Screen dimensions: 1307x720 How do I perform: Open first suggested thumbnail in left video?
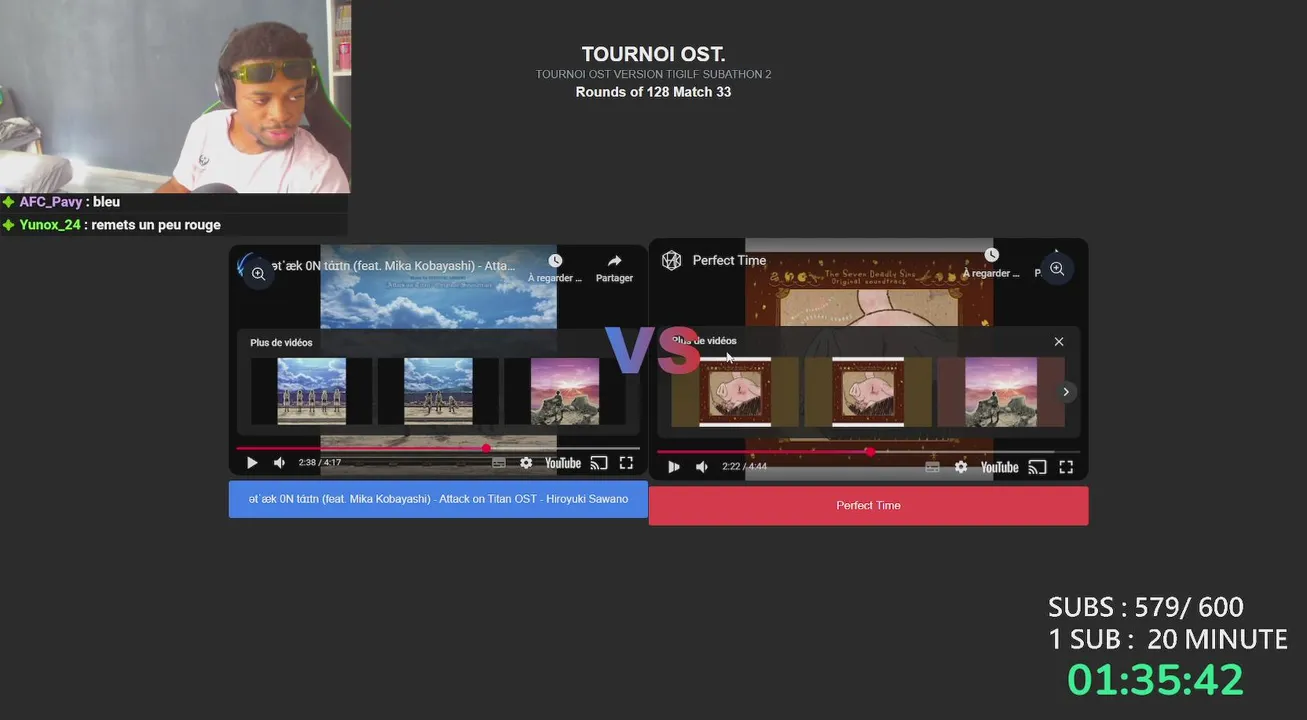point(311,391)
